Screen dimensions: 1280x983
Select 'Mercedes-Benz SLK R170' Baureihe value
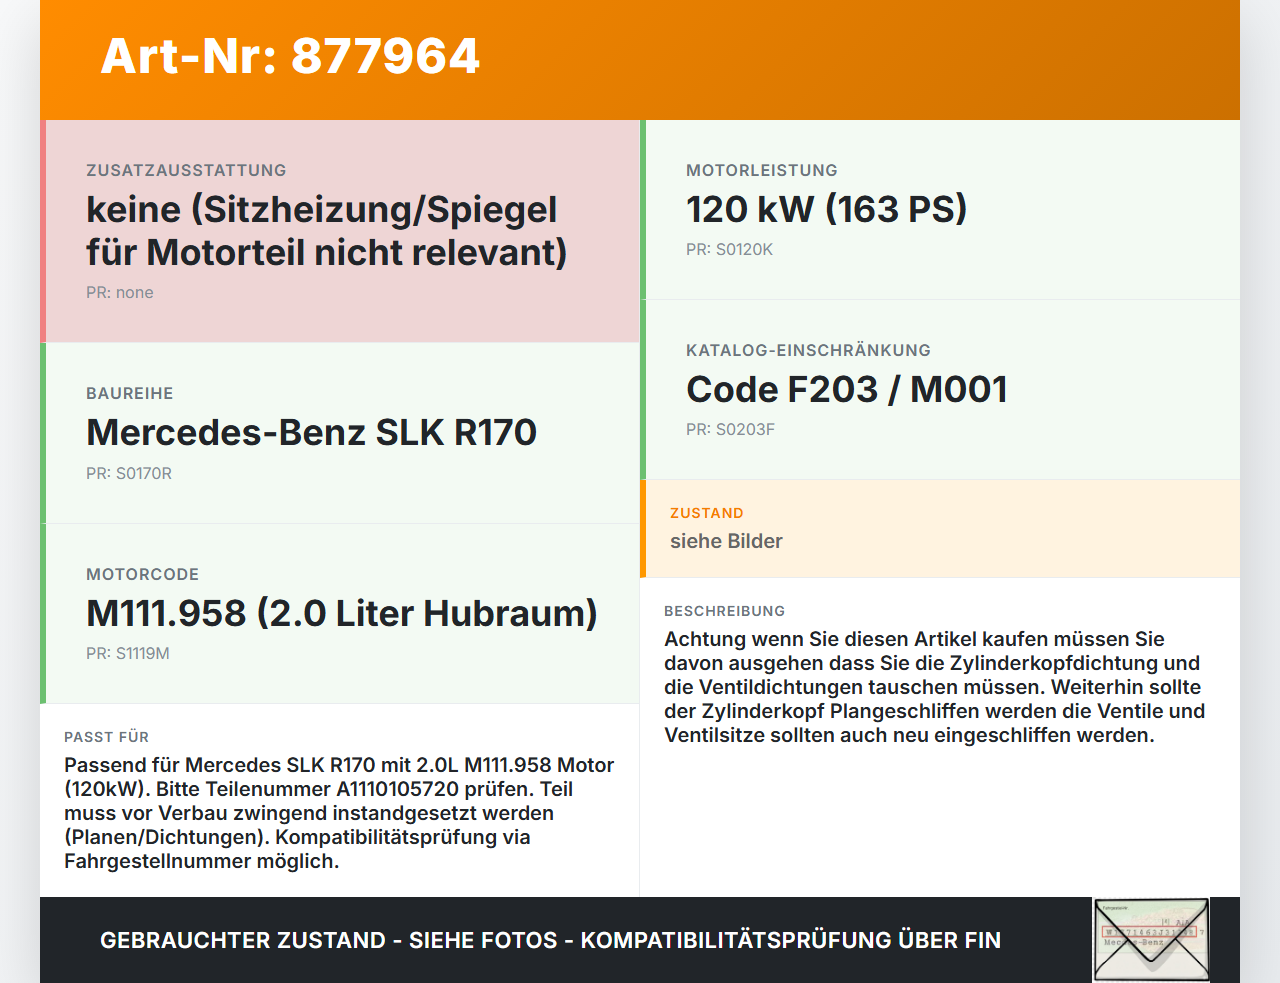pyautogui.click(x=311, y=432)
